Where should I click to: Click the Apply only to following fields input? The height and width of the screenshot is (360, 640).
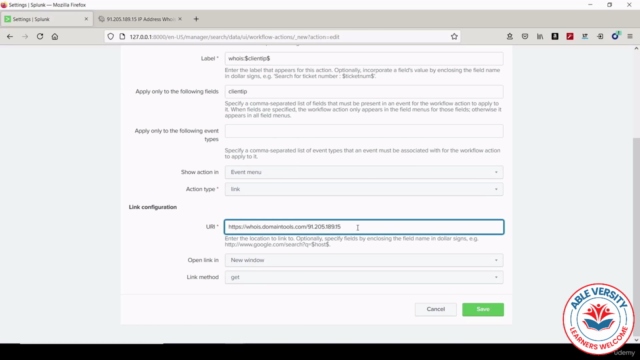(x=364, y=91)
